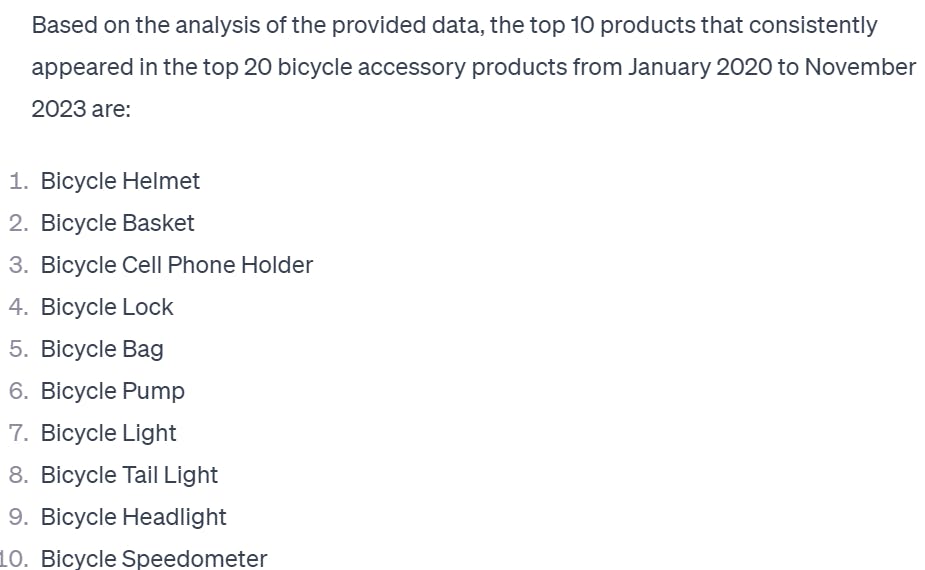Select the "Bicycle Basket" list entry
The height and width of the screenshot is (570, 925).
click(117, 223)
